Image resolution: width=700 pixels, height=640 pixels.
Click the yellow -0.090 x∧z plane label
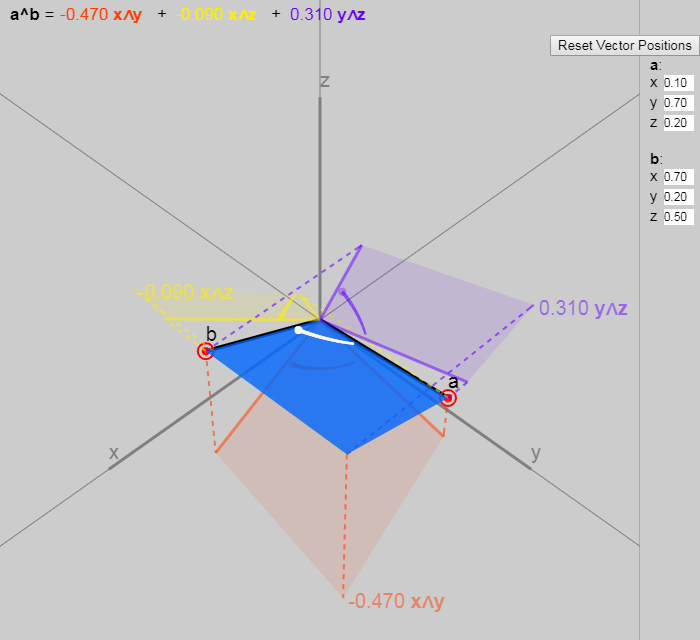tap(185, 292)
